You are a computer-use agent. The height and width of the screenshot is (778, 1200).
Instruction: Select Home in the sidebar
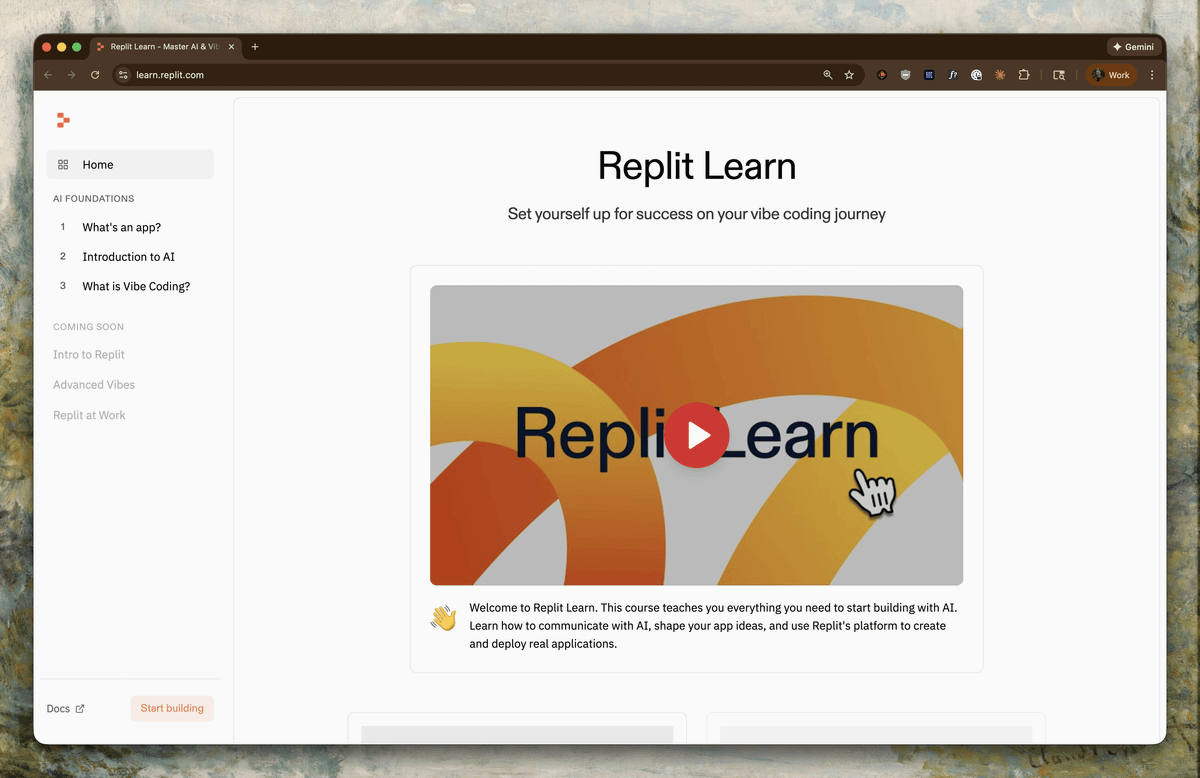pyautogui.click(x=130, y=164)
